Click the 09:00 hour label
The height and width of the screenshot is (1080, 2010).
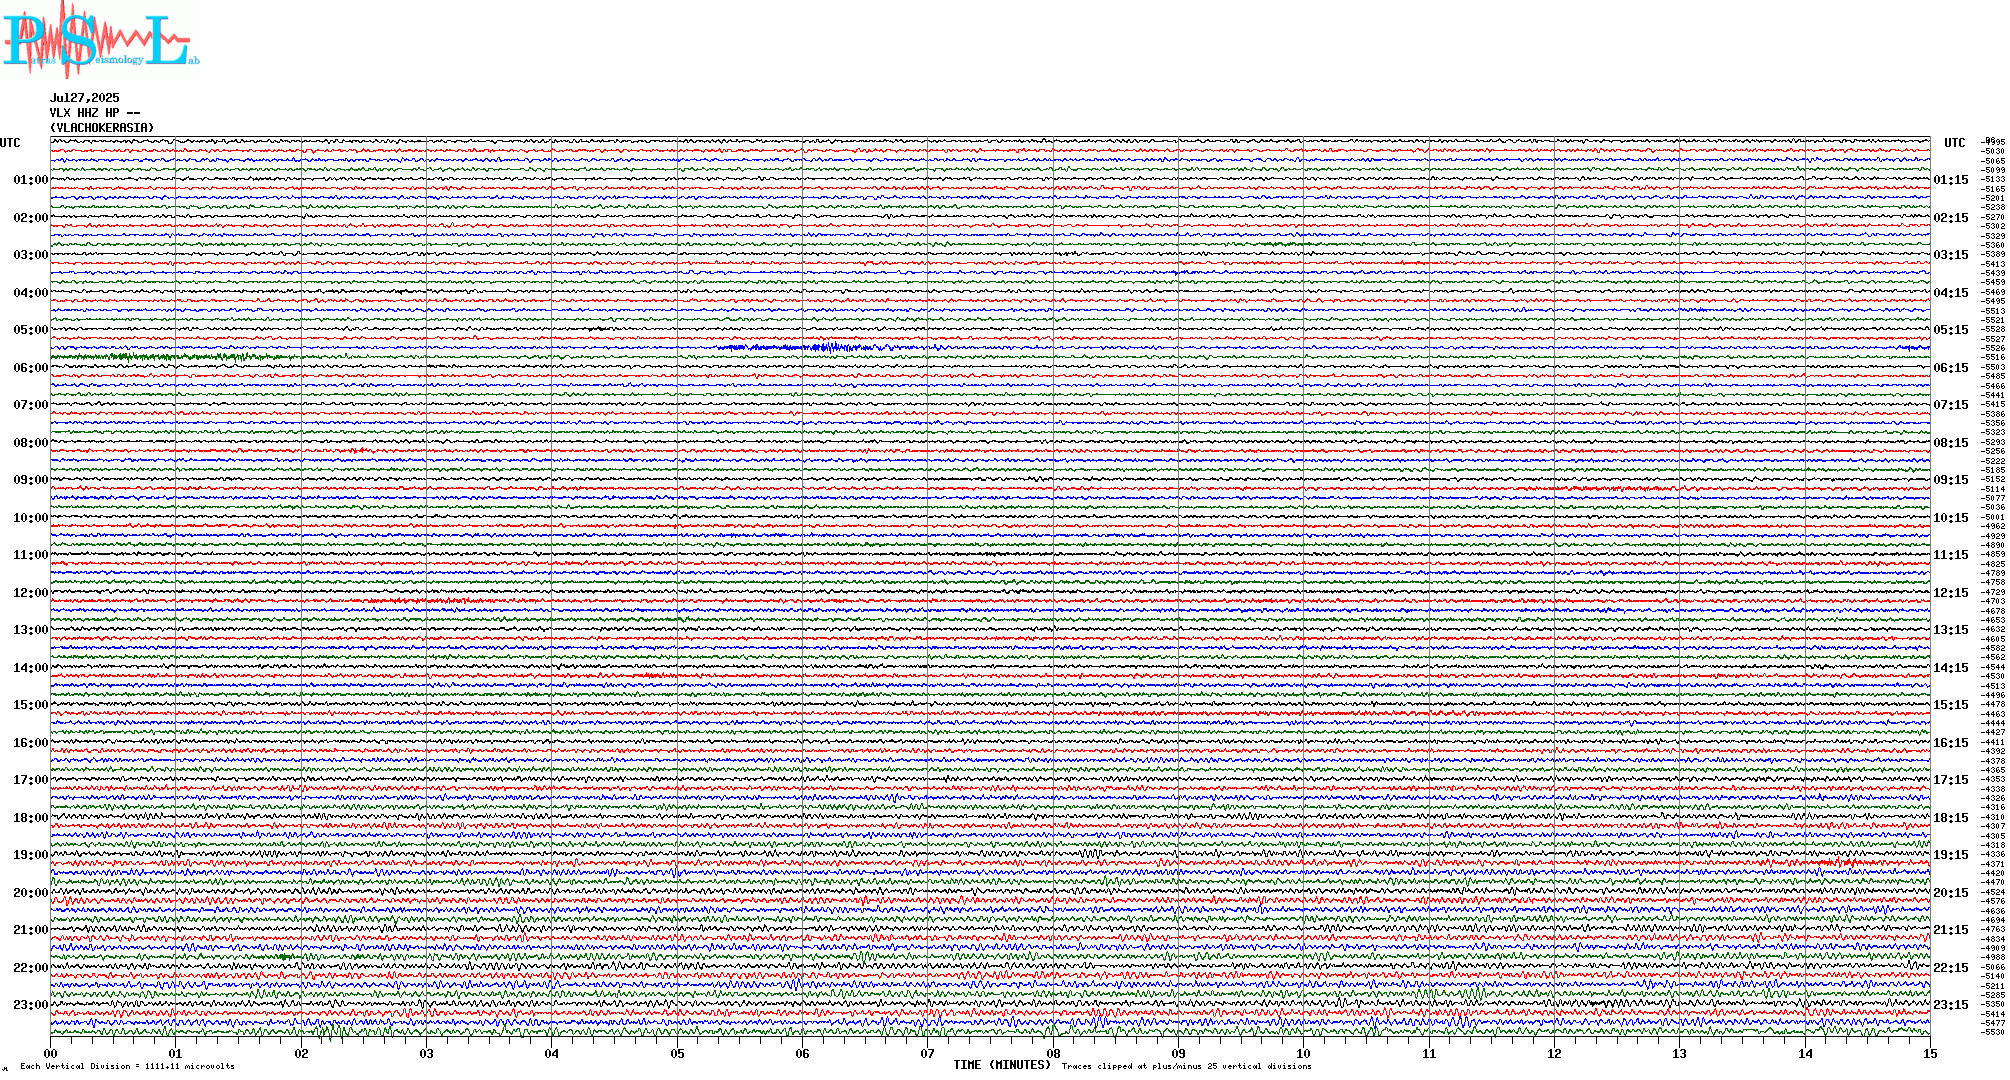(x=30, y=480)
